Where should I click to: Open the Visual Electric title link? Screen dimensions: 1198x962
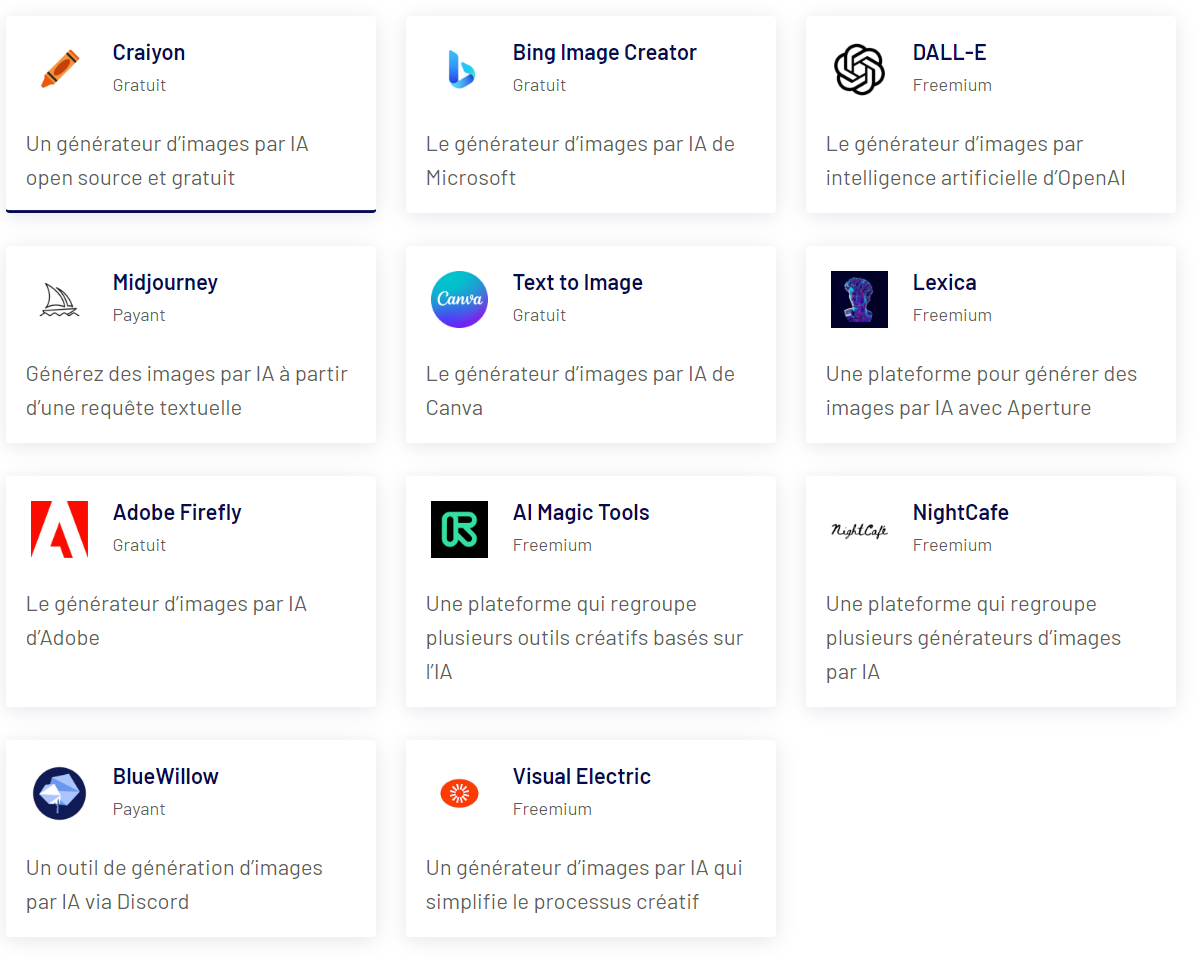click(x=581, y=776)
